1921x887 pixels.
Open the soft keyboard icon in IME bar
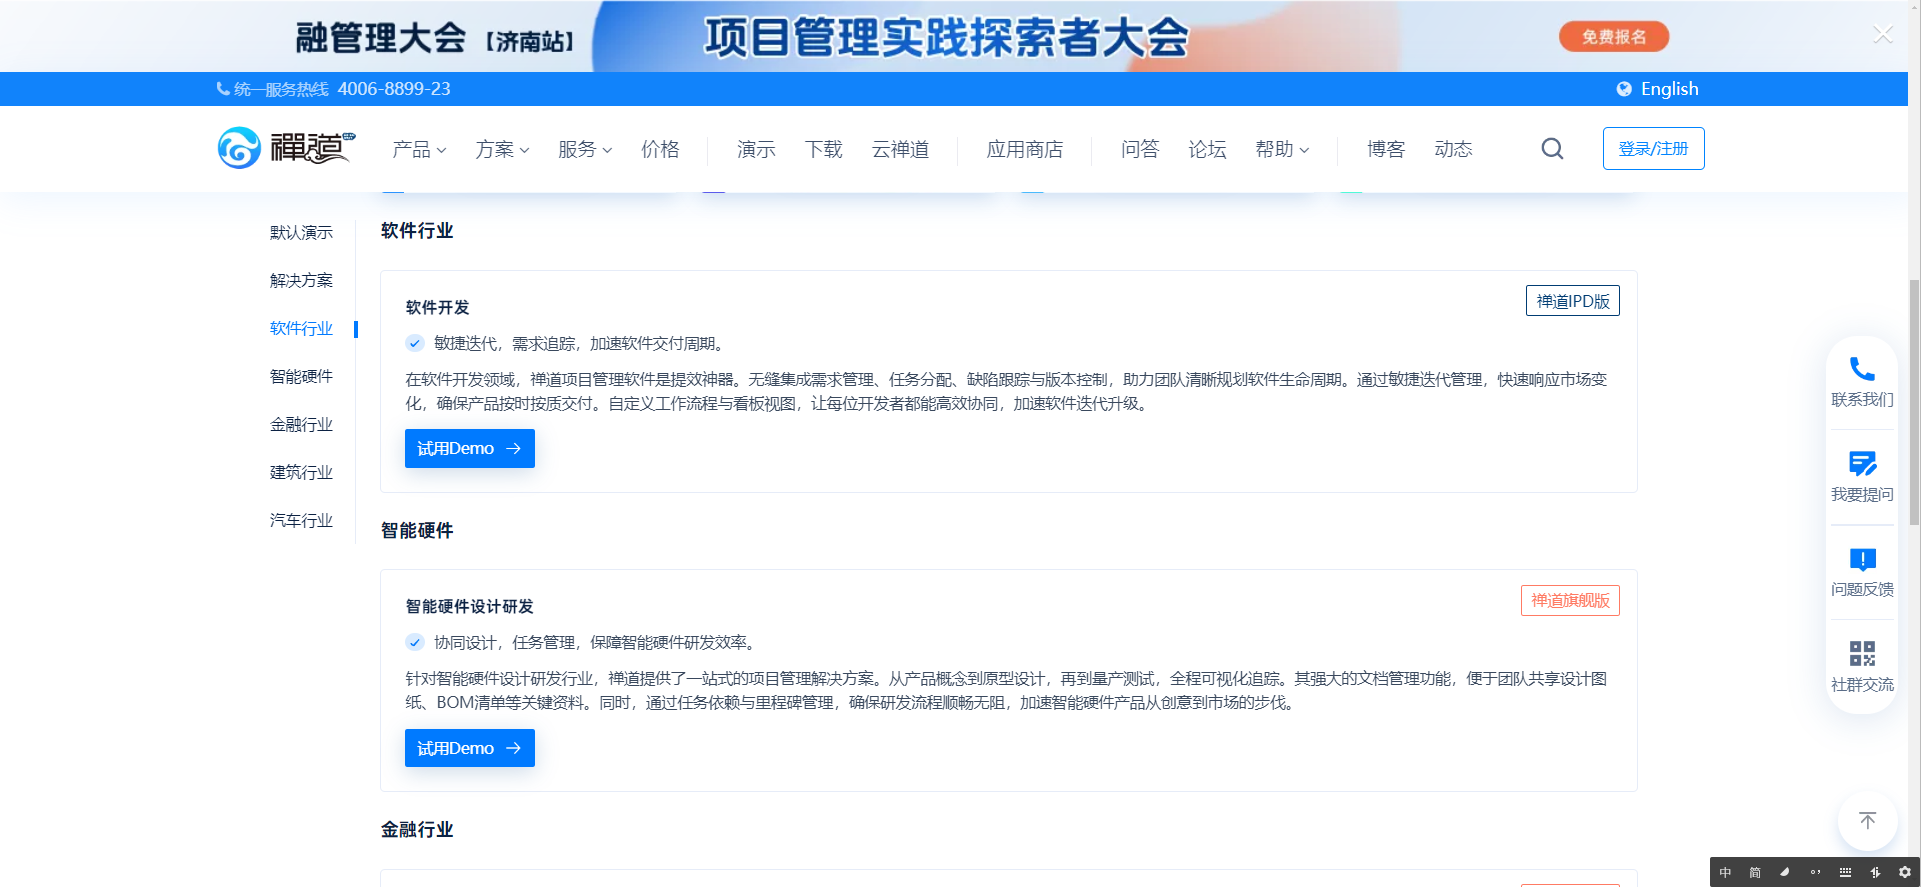pyautogui.click(x=1845, y=872)
